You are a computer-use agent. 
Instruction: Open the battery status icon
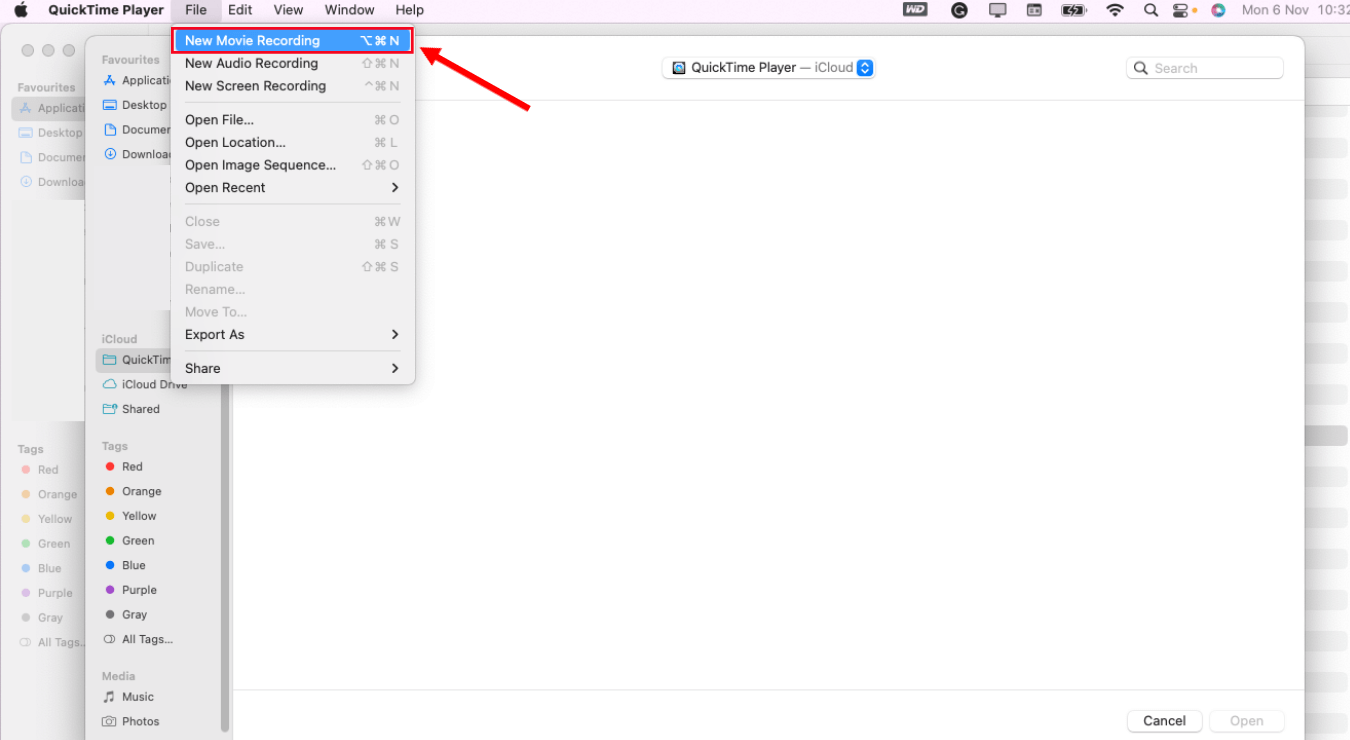click(1074, 10)
